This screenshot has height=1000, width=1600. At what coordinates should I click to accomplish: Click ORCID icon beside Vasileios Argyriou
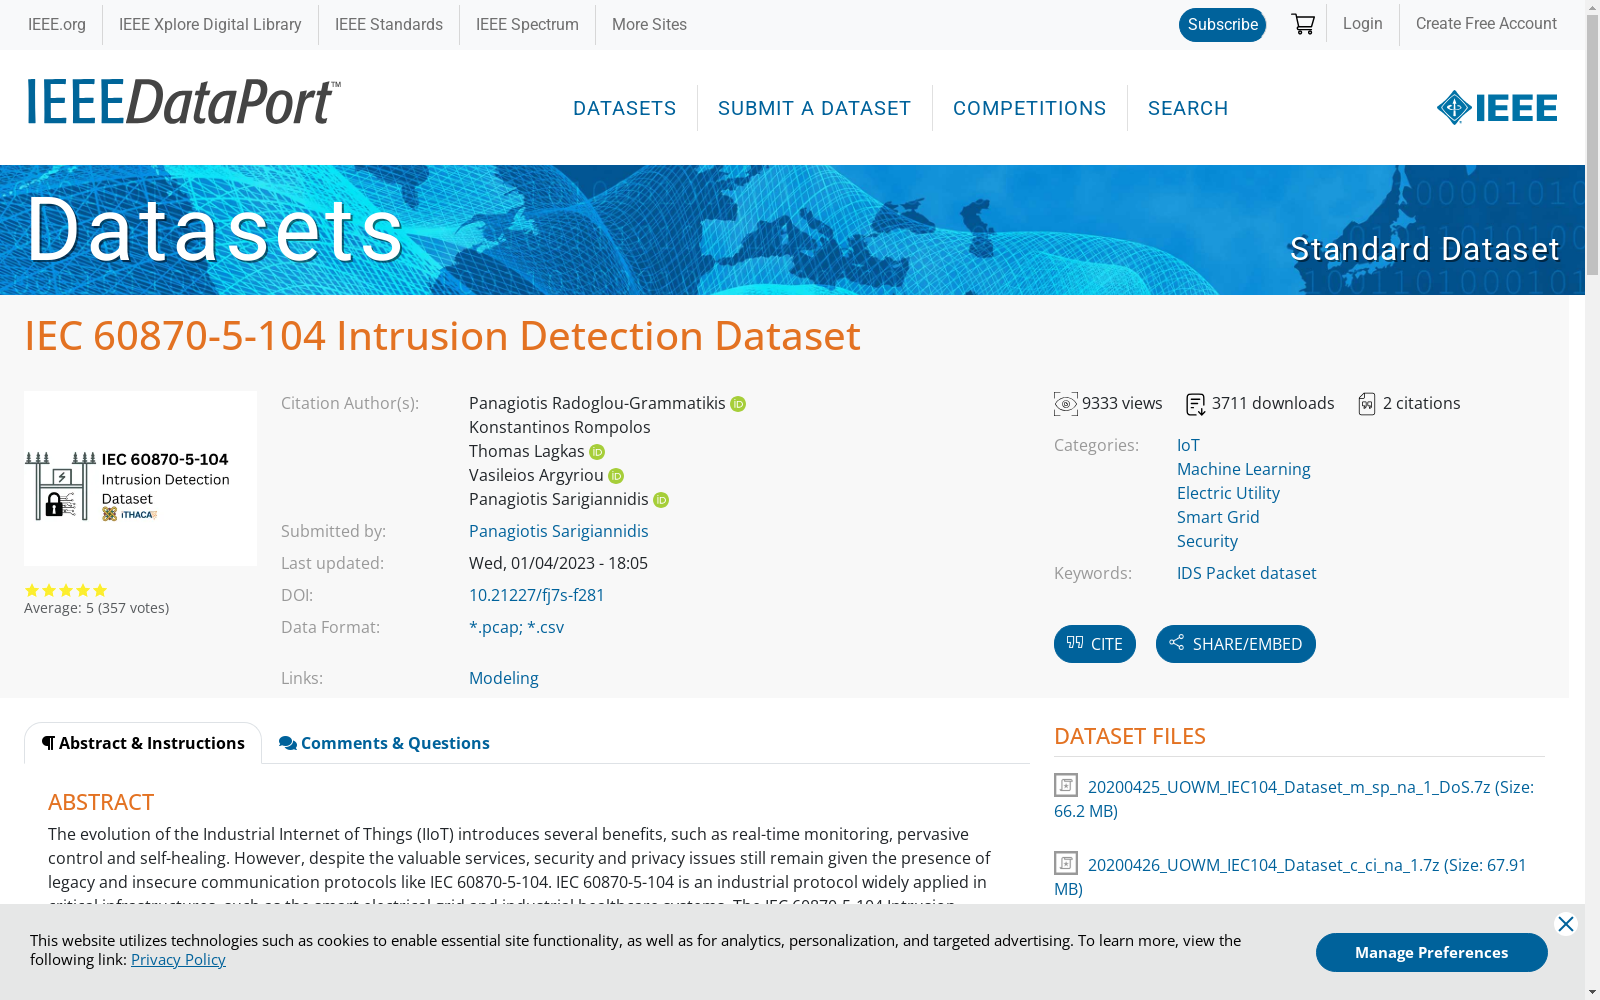point(616,476)
